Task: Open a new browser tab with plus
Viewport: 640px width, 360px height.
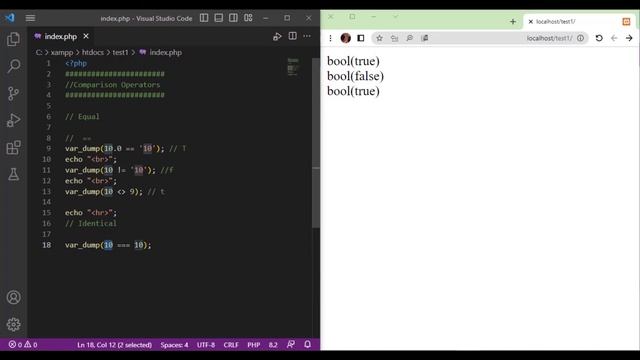Action: pyautogui.click(x=513, y=22)
